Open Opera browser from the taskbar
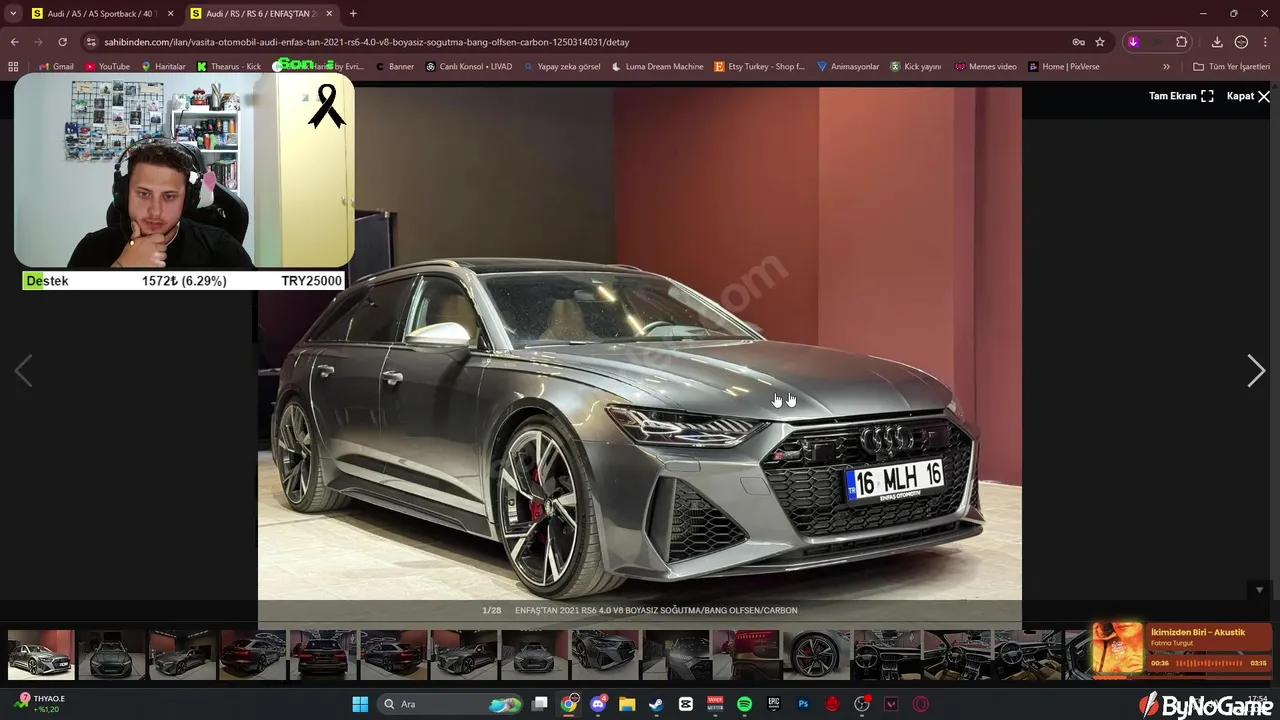Screen dimensions: 1280x720 coord(920,704)
